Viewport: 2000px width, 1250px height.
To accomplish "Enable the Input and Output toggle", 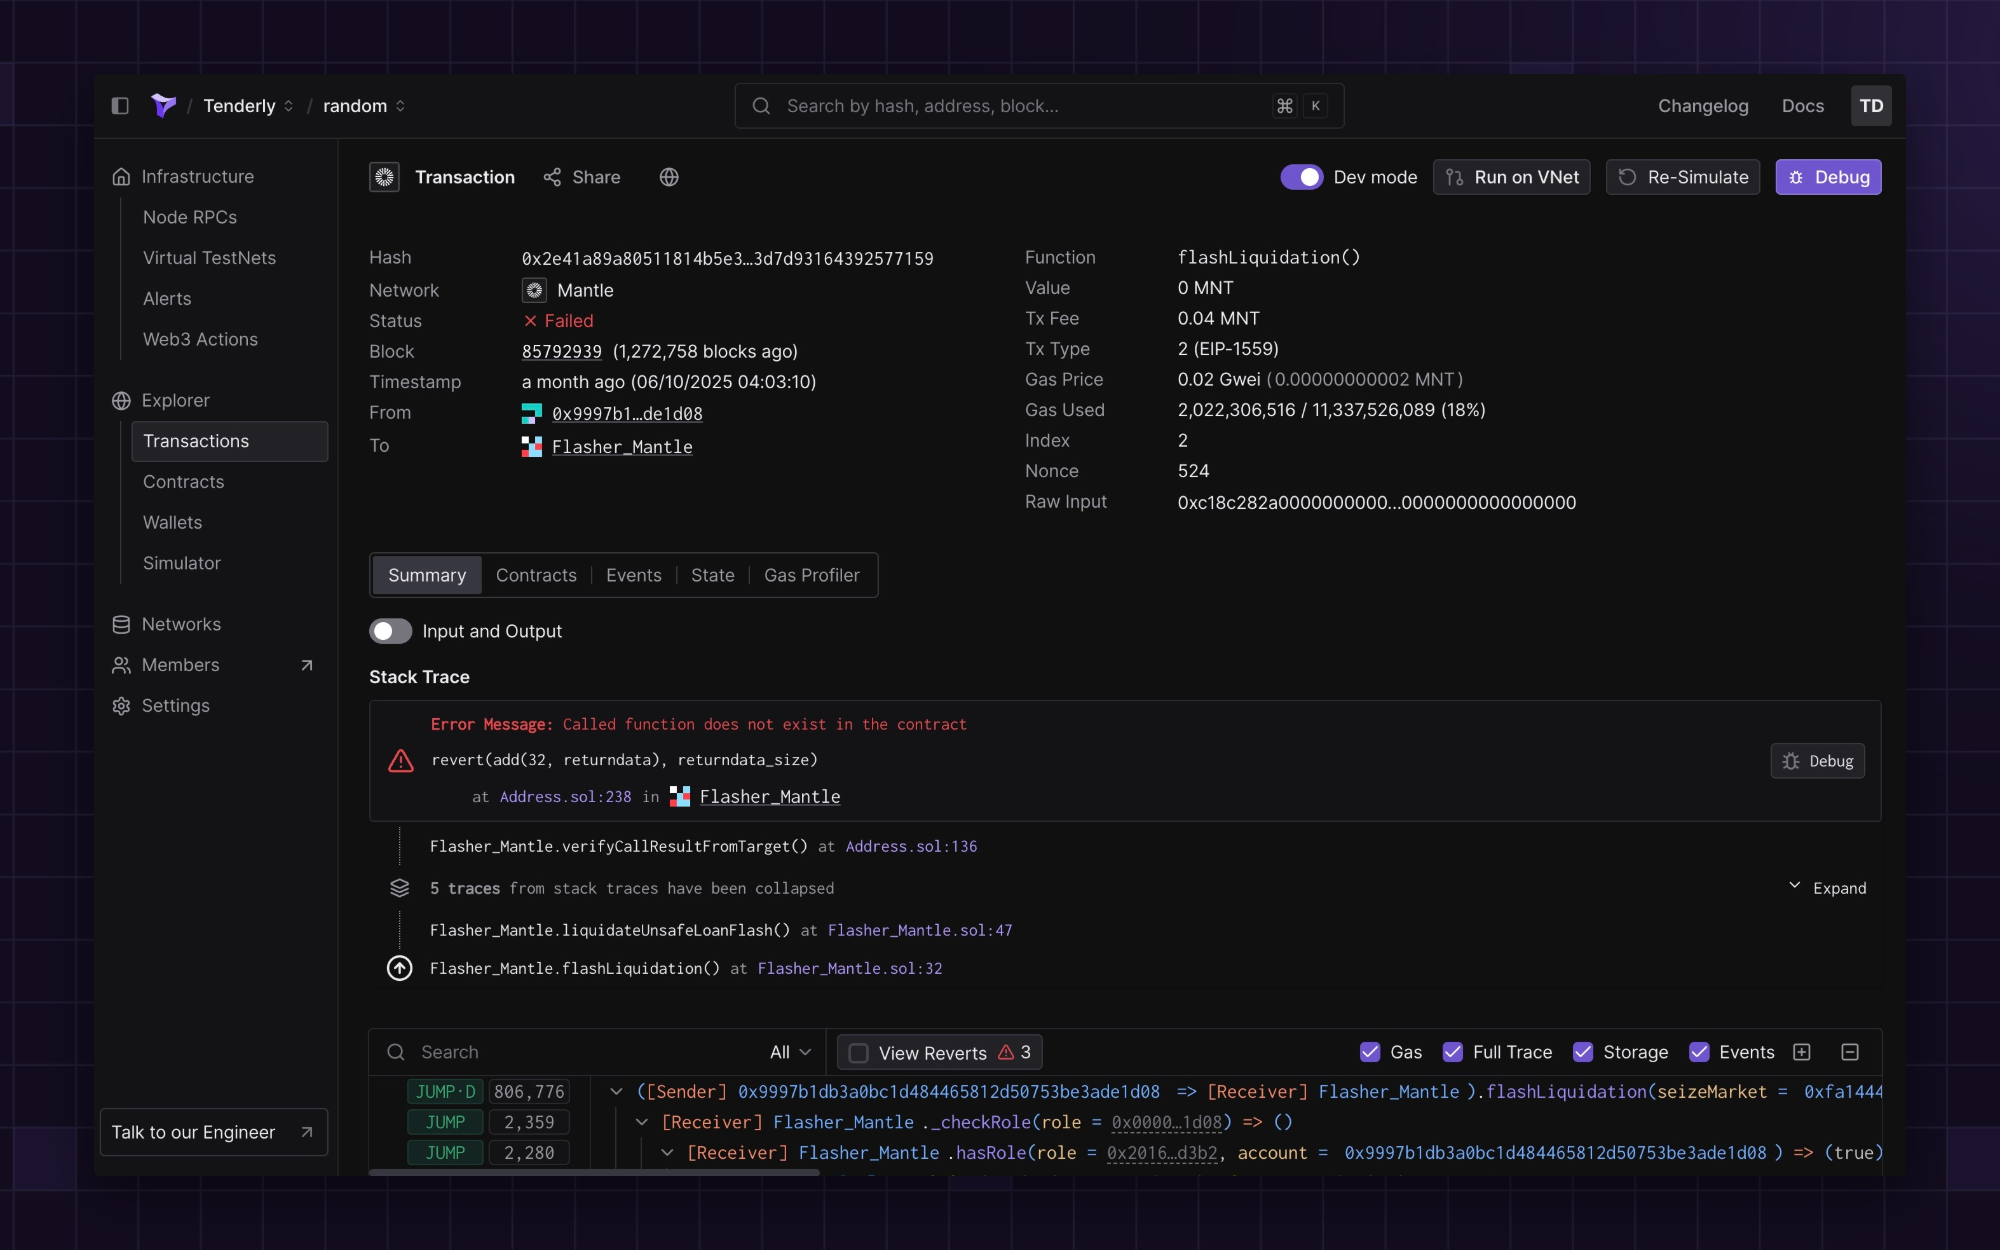I will coord(390,631).
